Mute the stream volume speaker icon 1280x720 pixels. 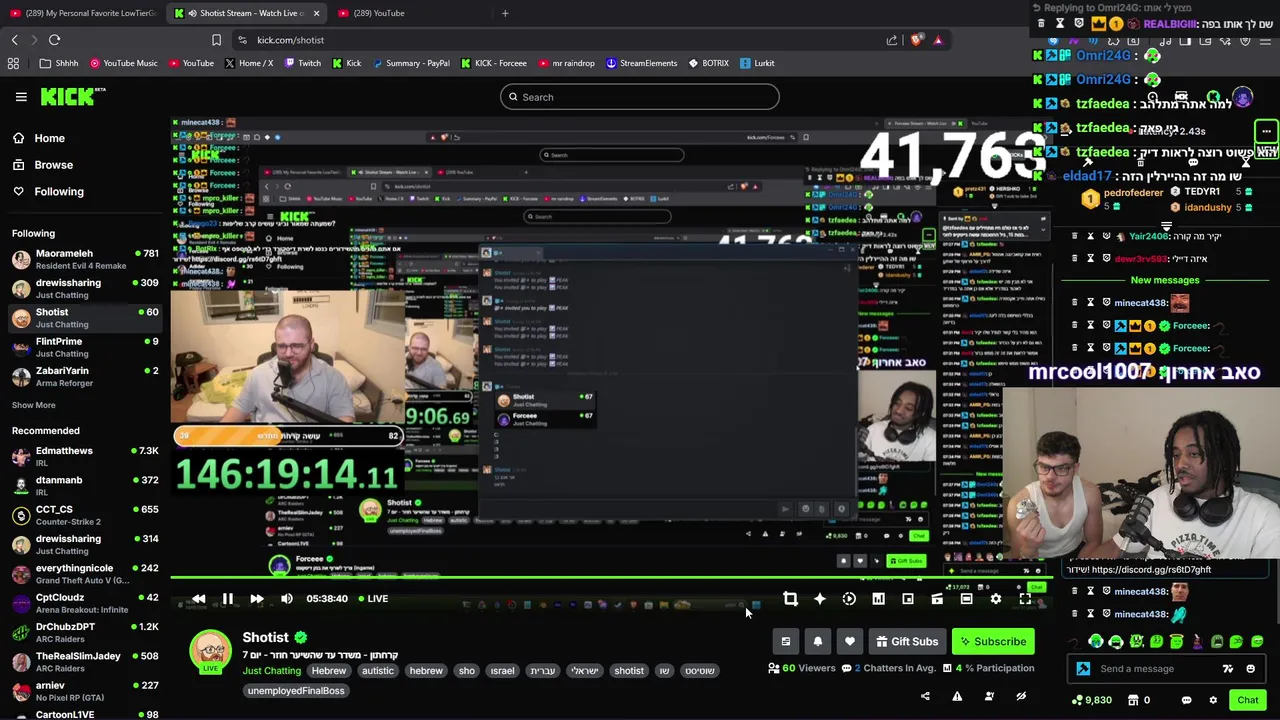pyautogui.click(x=287, y=599)
